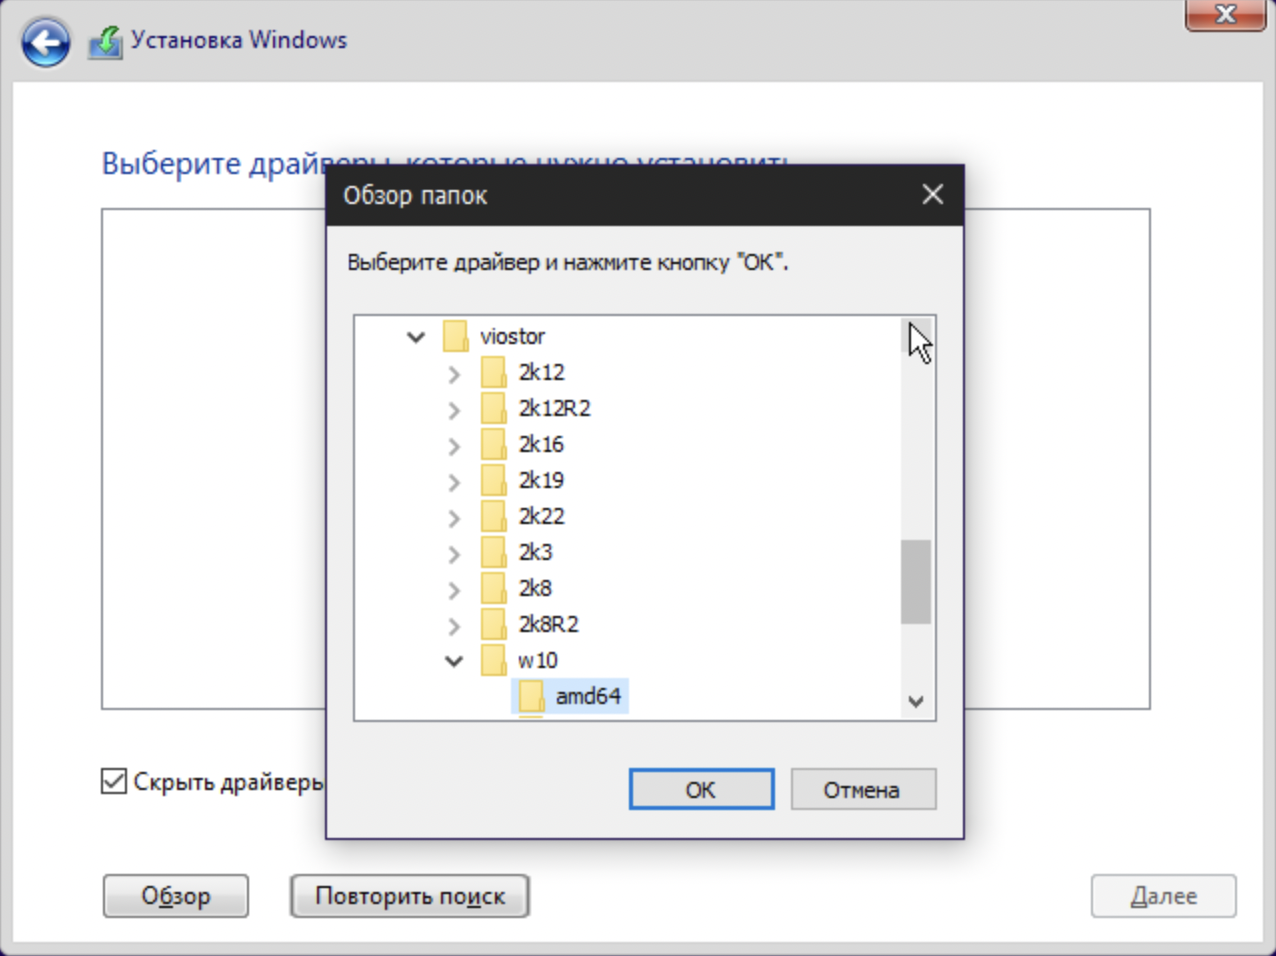Expand the 2k12R2 folder node
Image resolution: width=1276 pixels, height=956 pixels.
pos(454,410)
